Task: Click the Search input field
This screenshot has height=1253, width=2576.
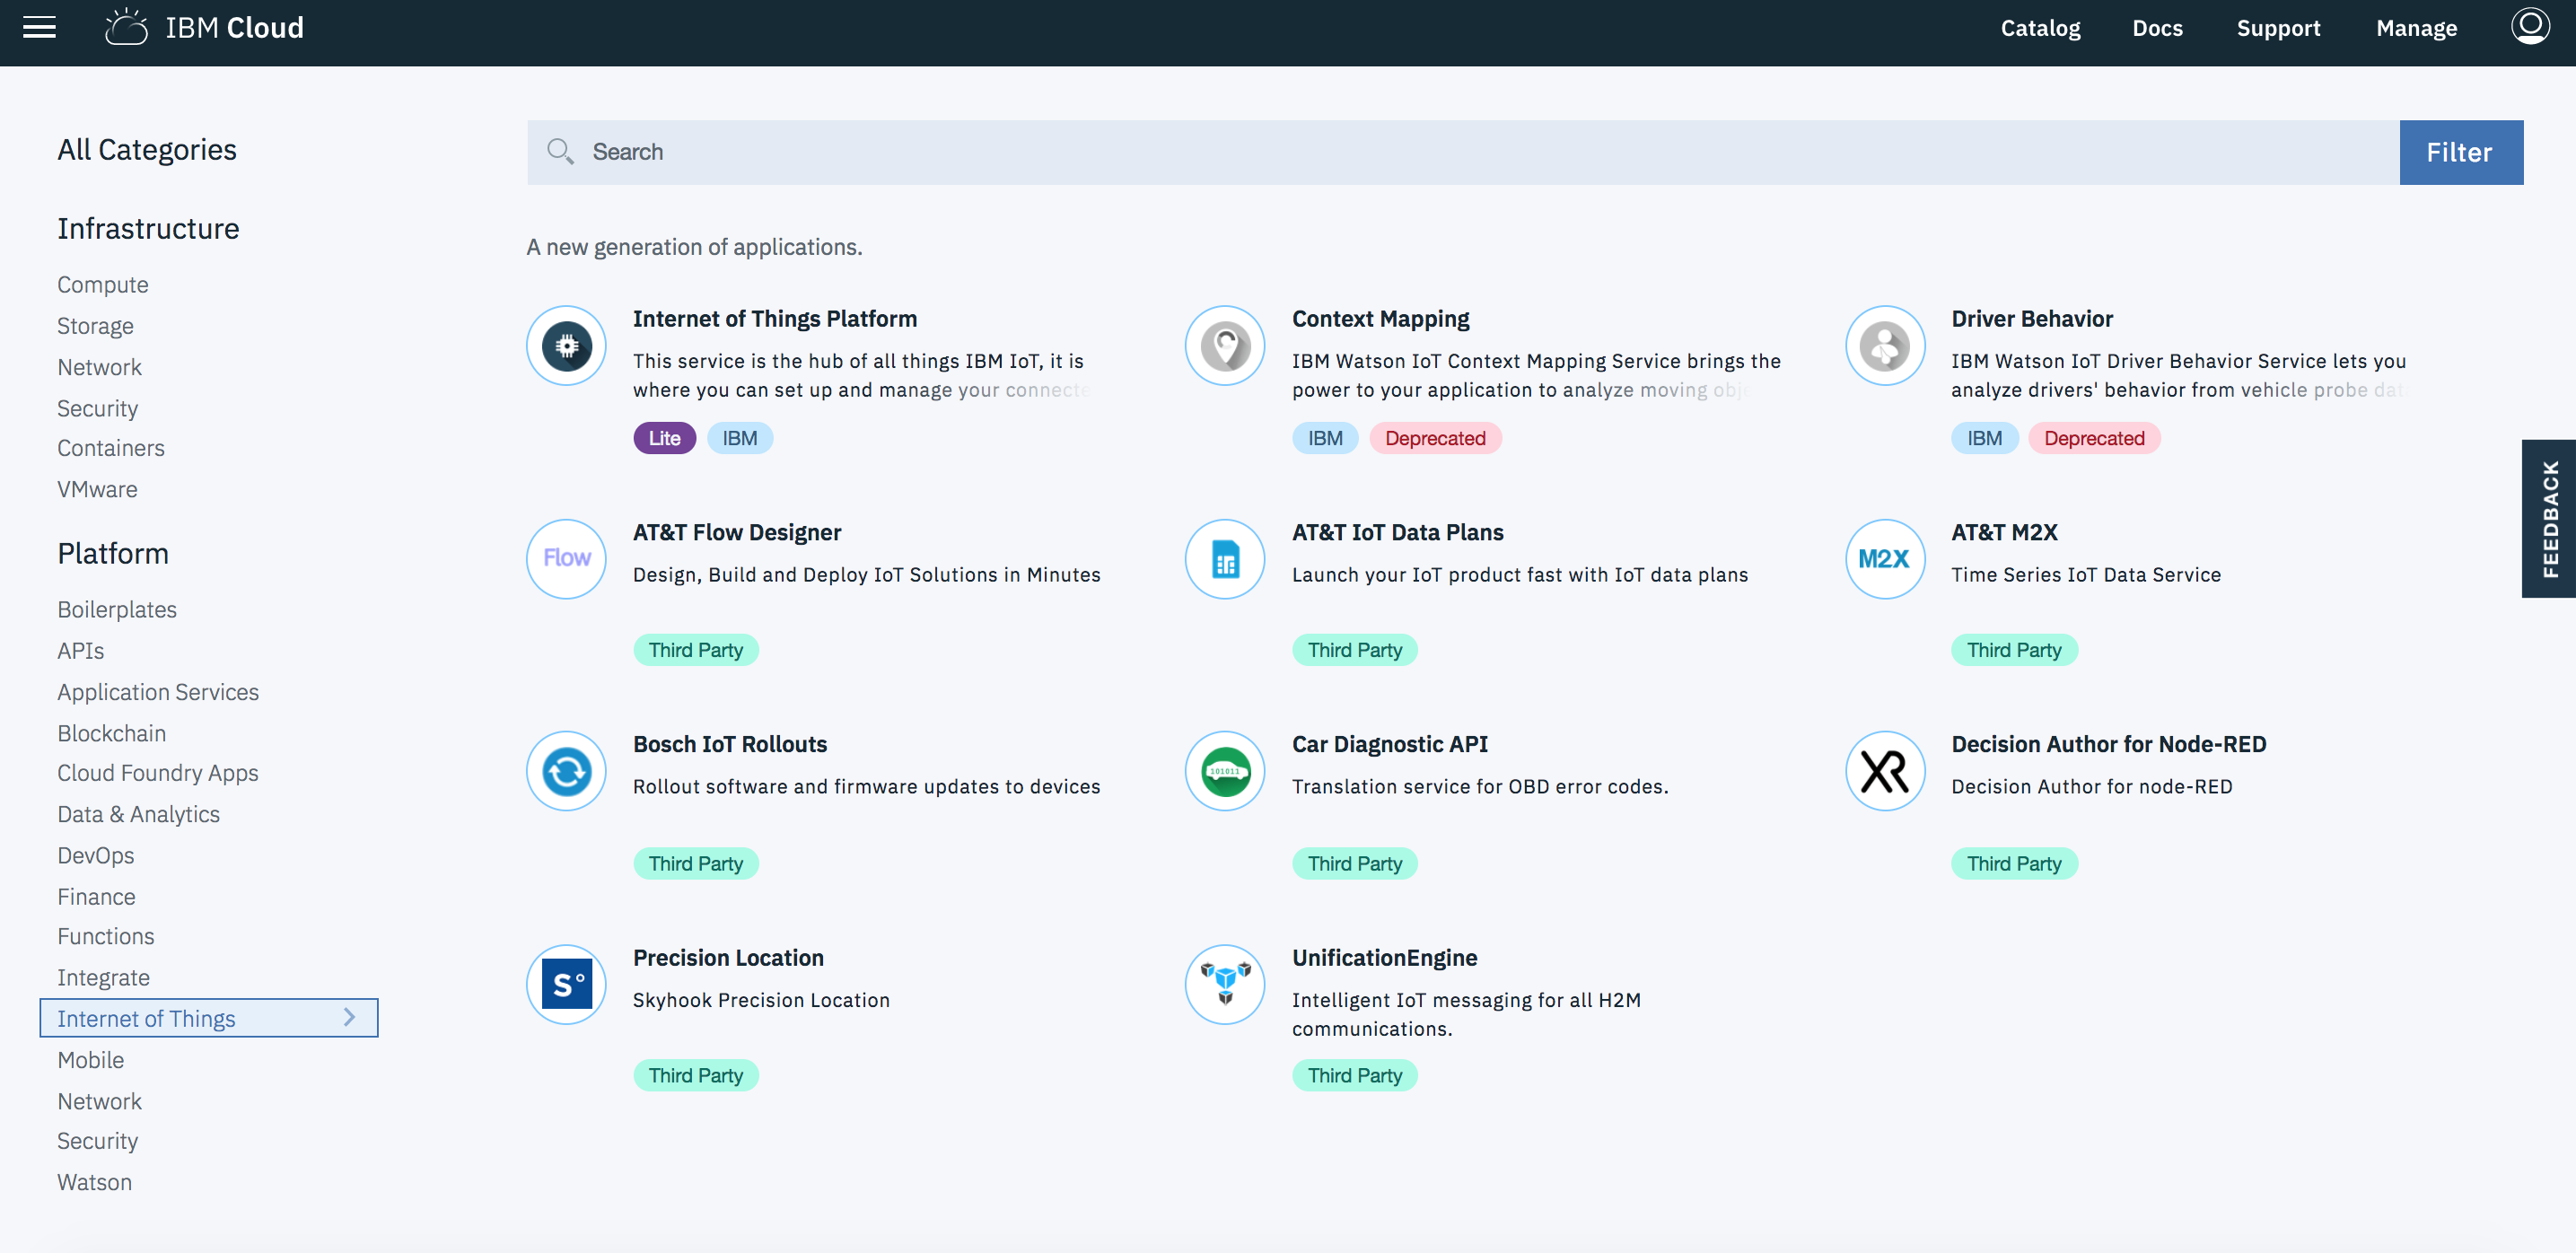Action: [x=1462, y=151]
